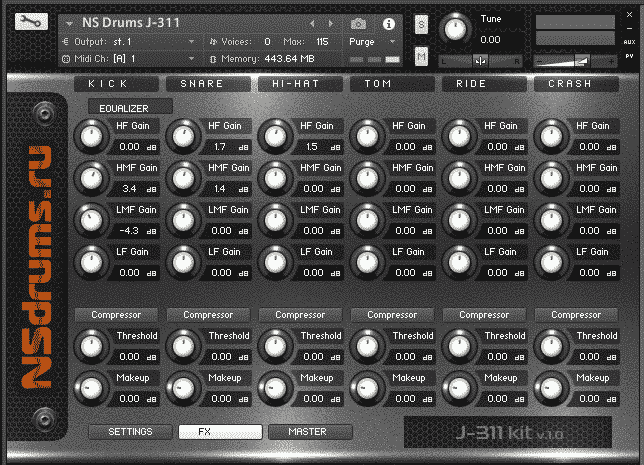Toggle the Crash Compressor
The image size is (644, 465).
click(576, 315)
